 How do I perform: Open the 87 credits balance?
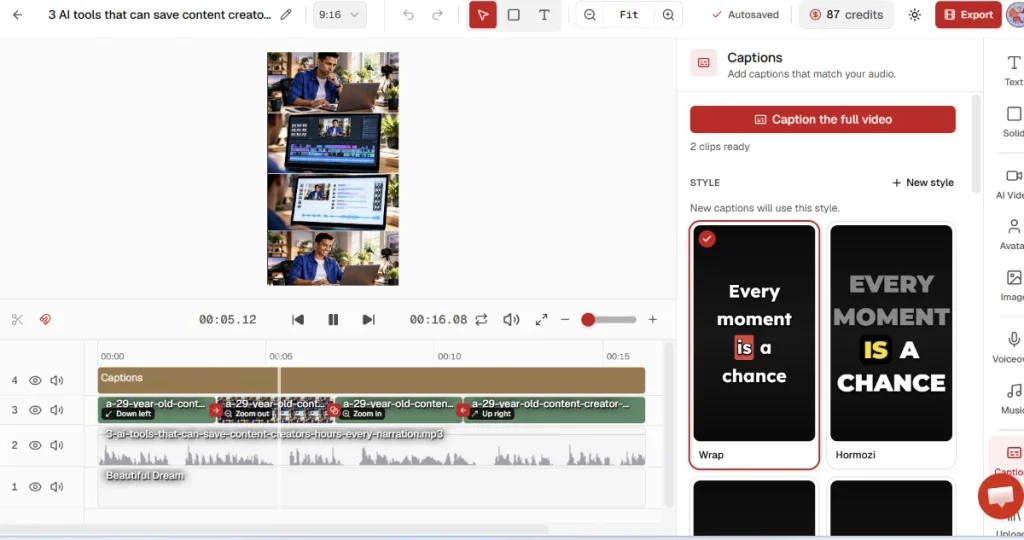(x=846, y=14)
